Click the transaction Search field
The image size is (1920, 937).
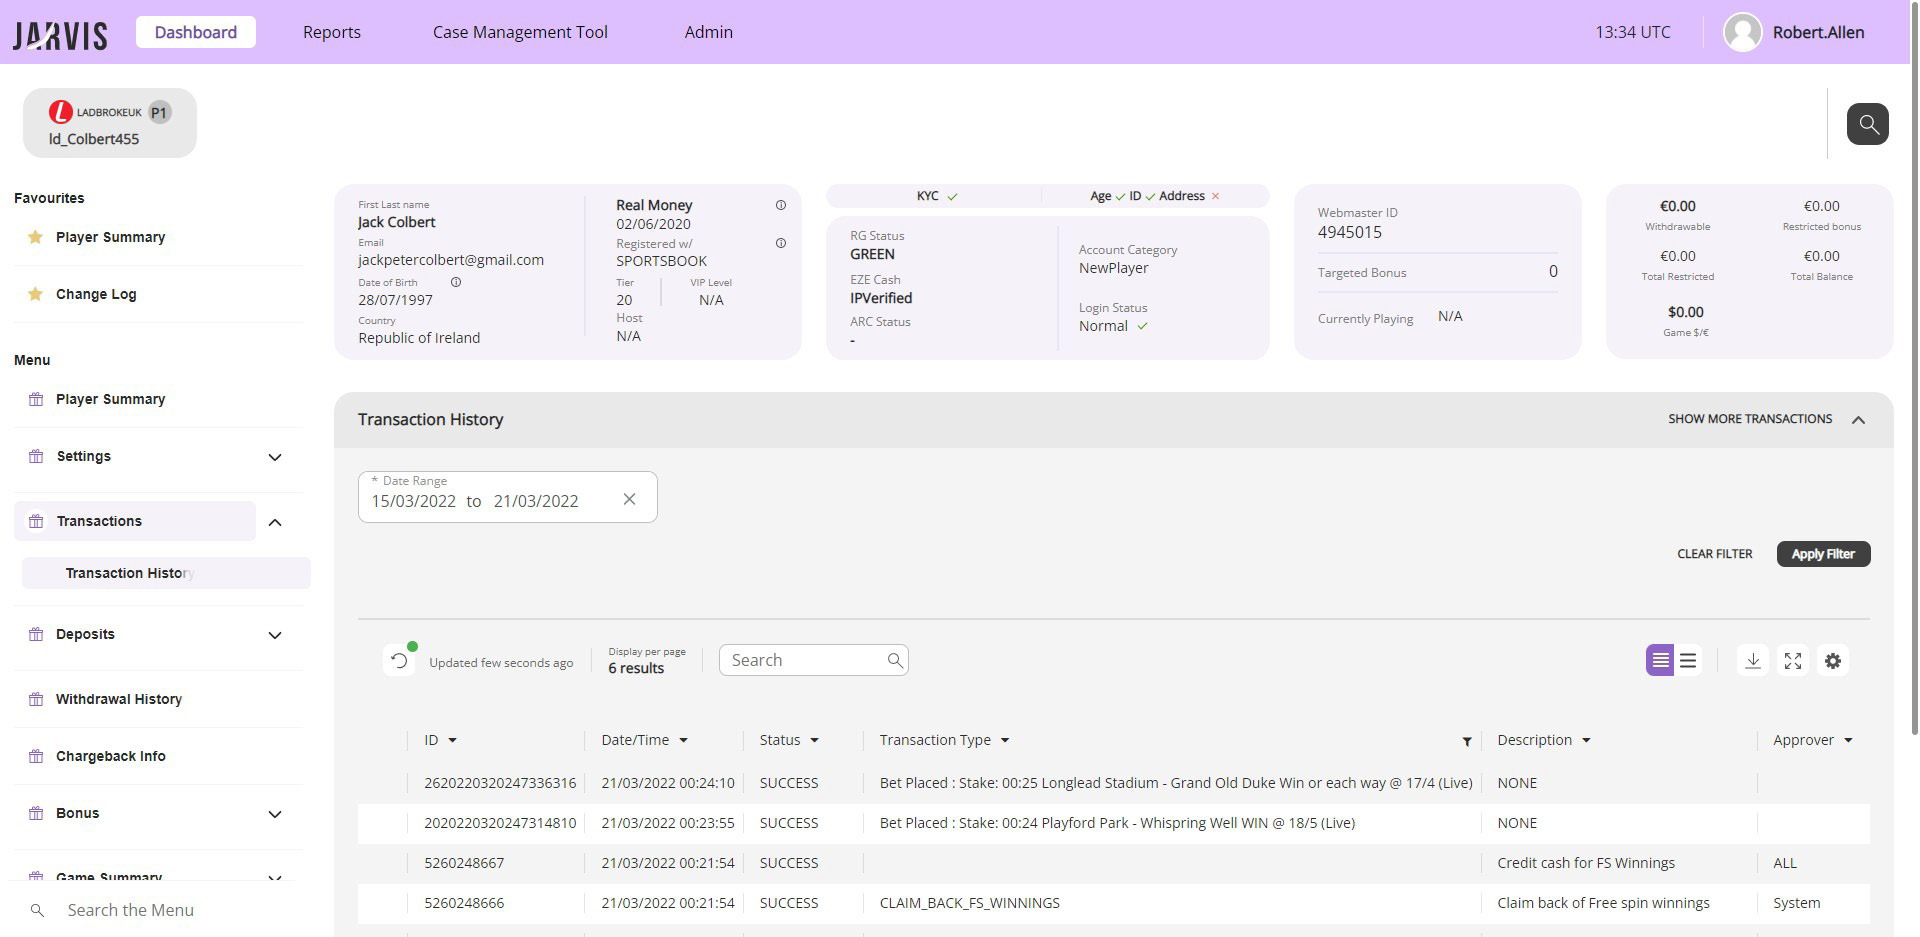pyautogui.click(x=813, y=660)
